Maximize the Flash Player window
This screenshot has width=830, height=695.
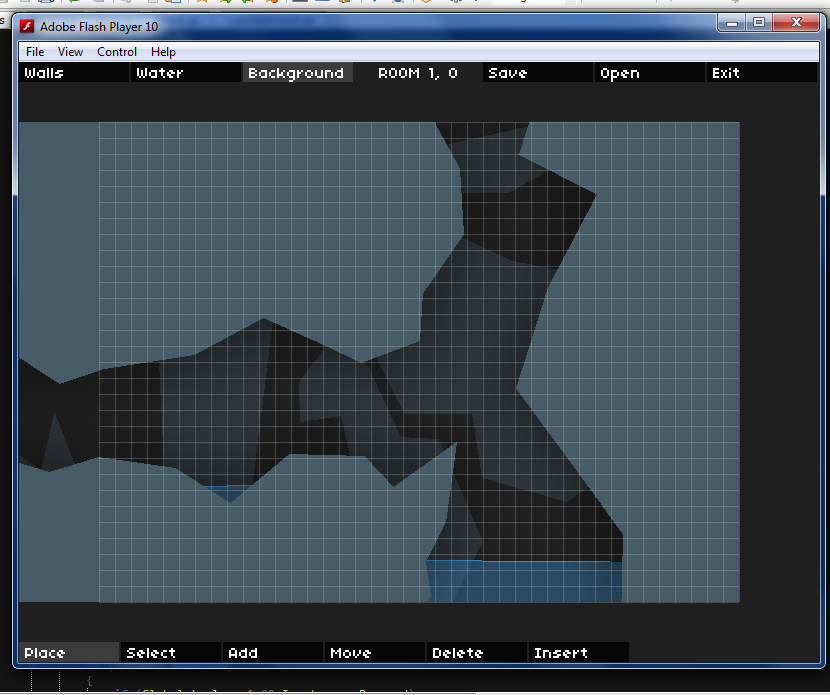759,22
